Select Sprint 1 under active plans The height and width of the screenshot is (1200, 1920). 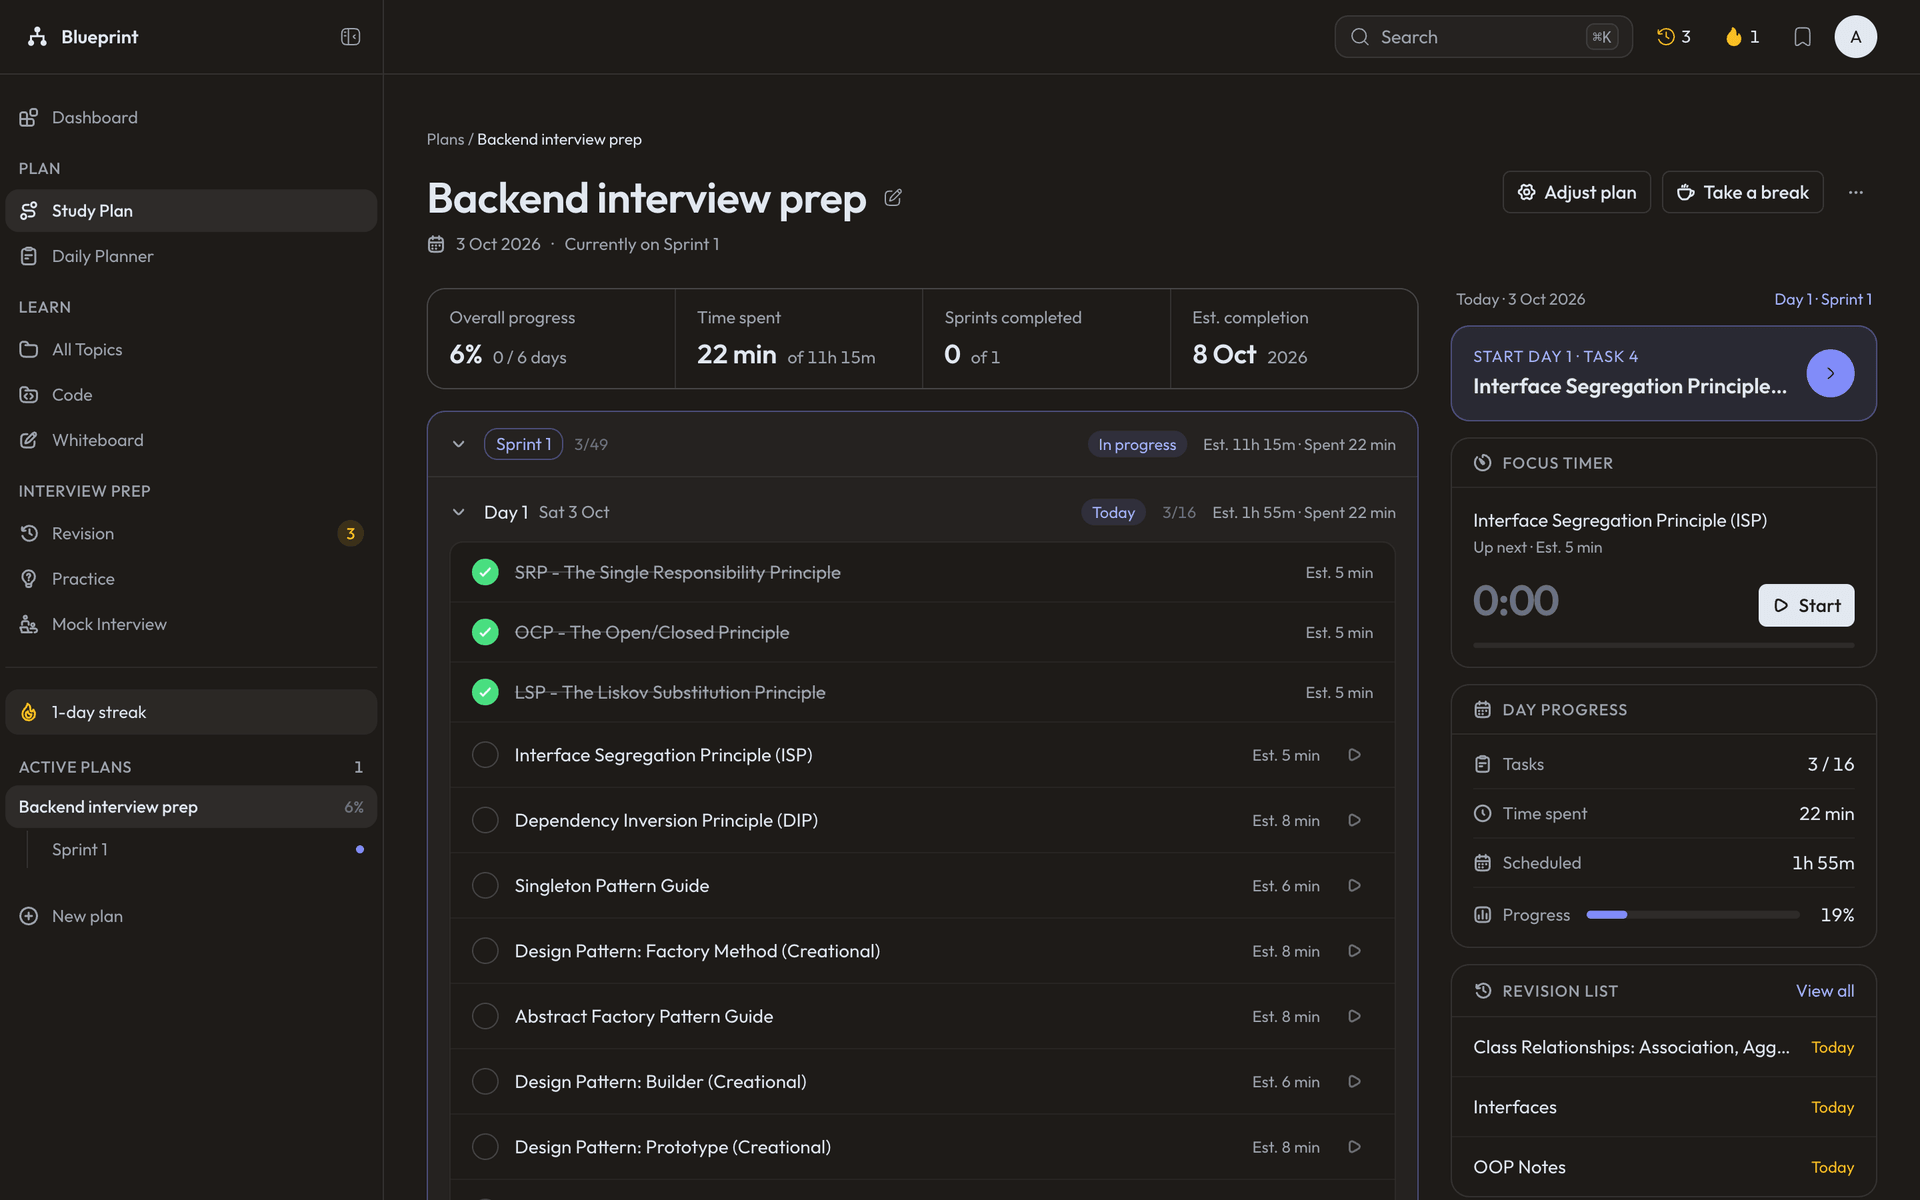204,849
